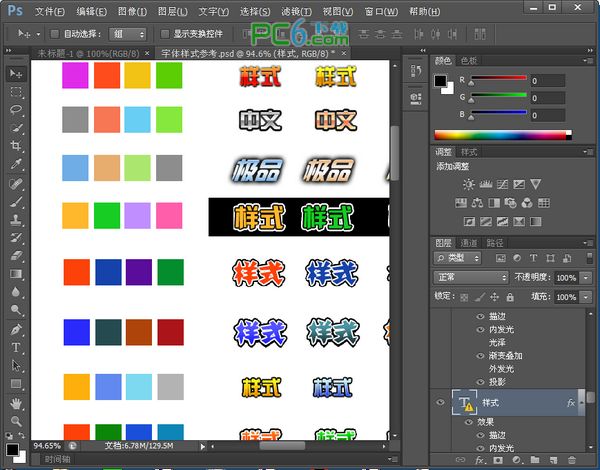This screenshot has height=470, width=600.
Task: Select the Eyedropper tool
Action: coord(16,164)
